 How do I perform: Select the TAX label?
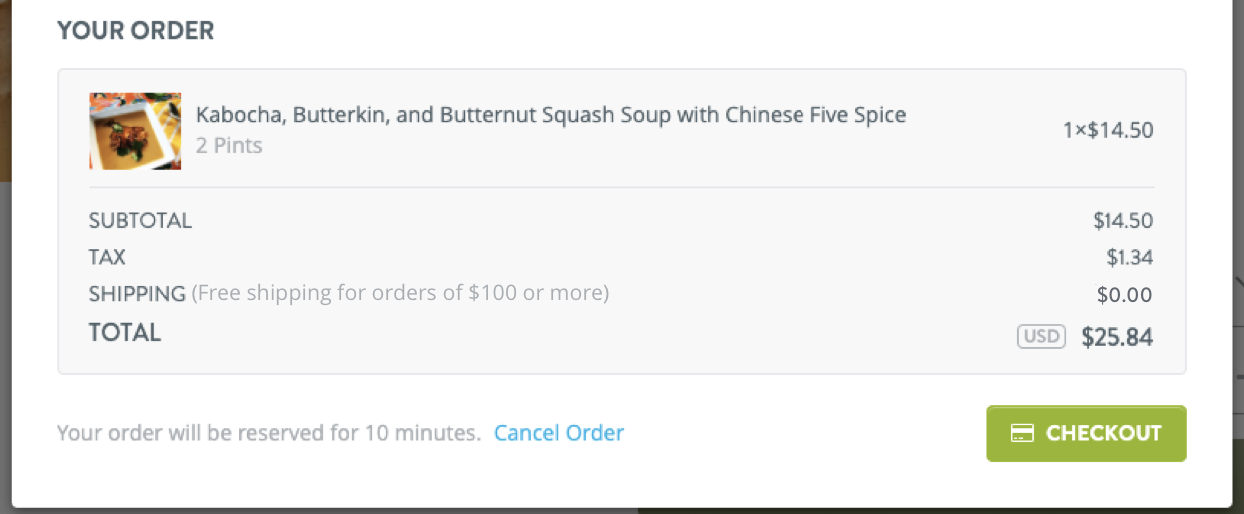107,257
